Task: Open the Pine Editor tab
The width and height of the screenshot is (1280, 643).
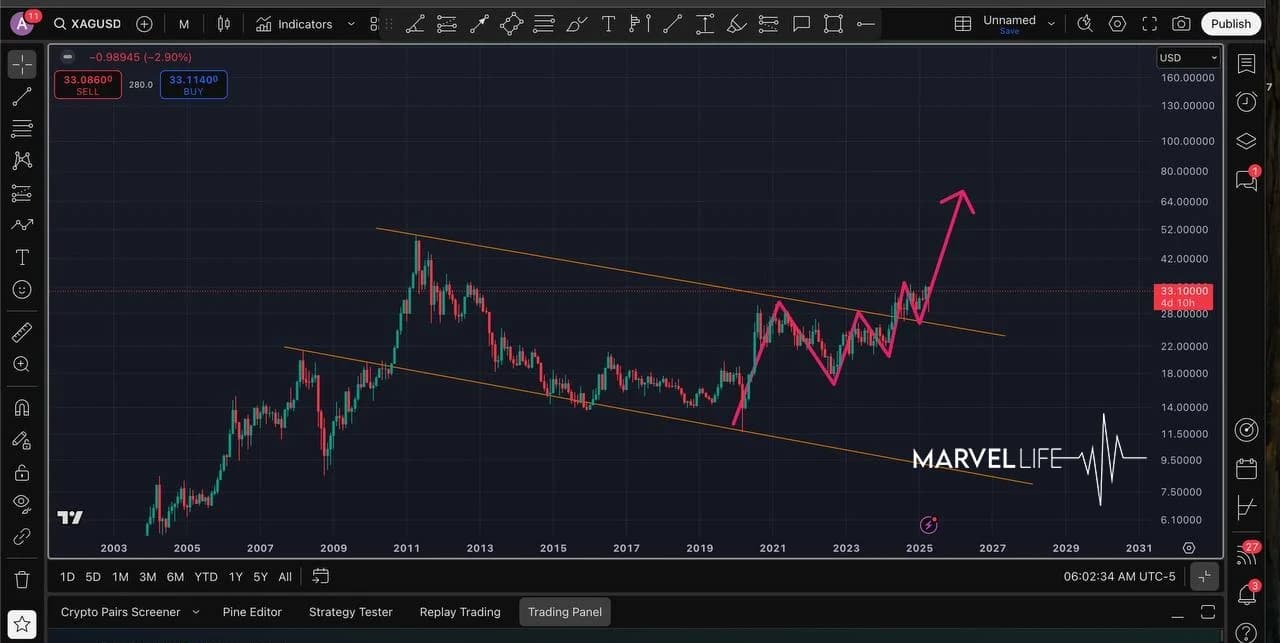Action: [252, 612]
